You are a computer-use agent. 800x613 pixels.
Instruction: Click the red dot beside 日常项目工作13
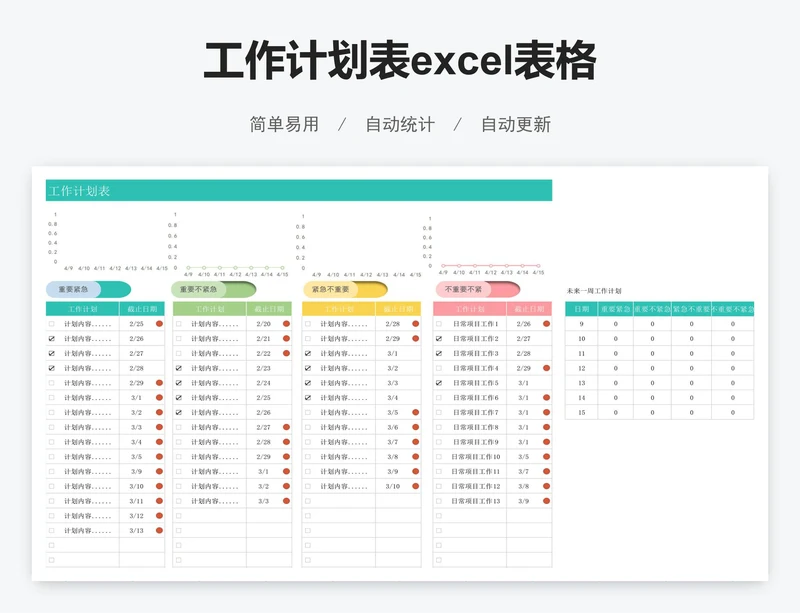(546, 501)
